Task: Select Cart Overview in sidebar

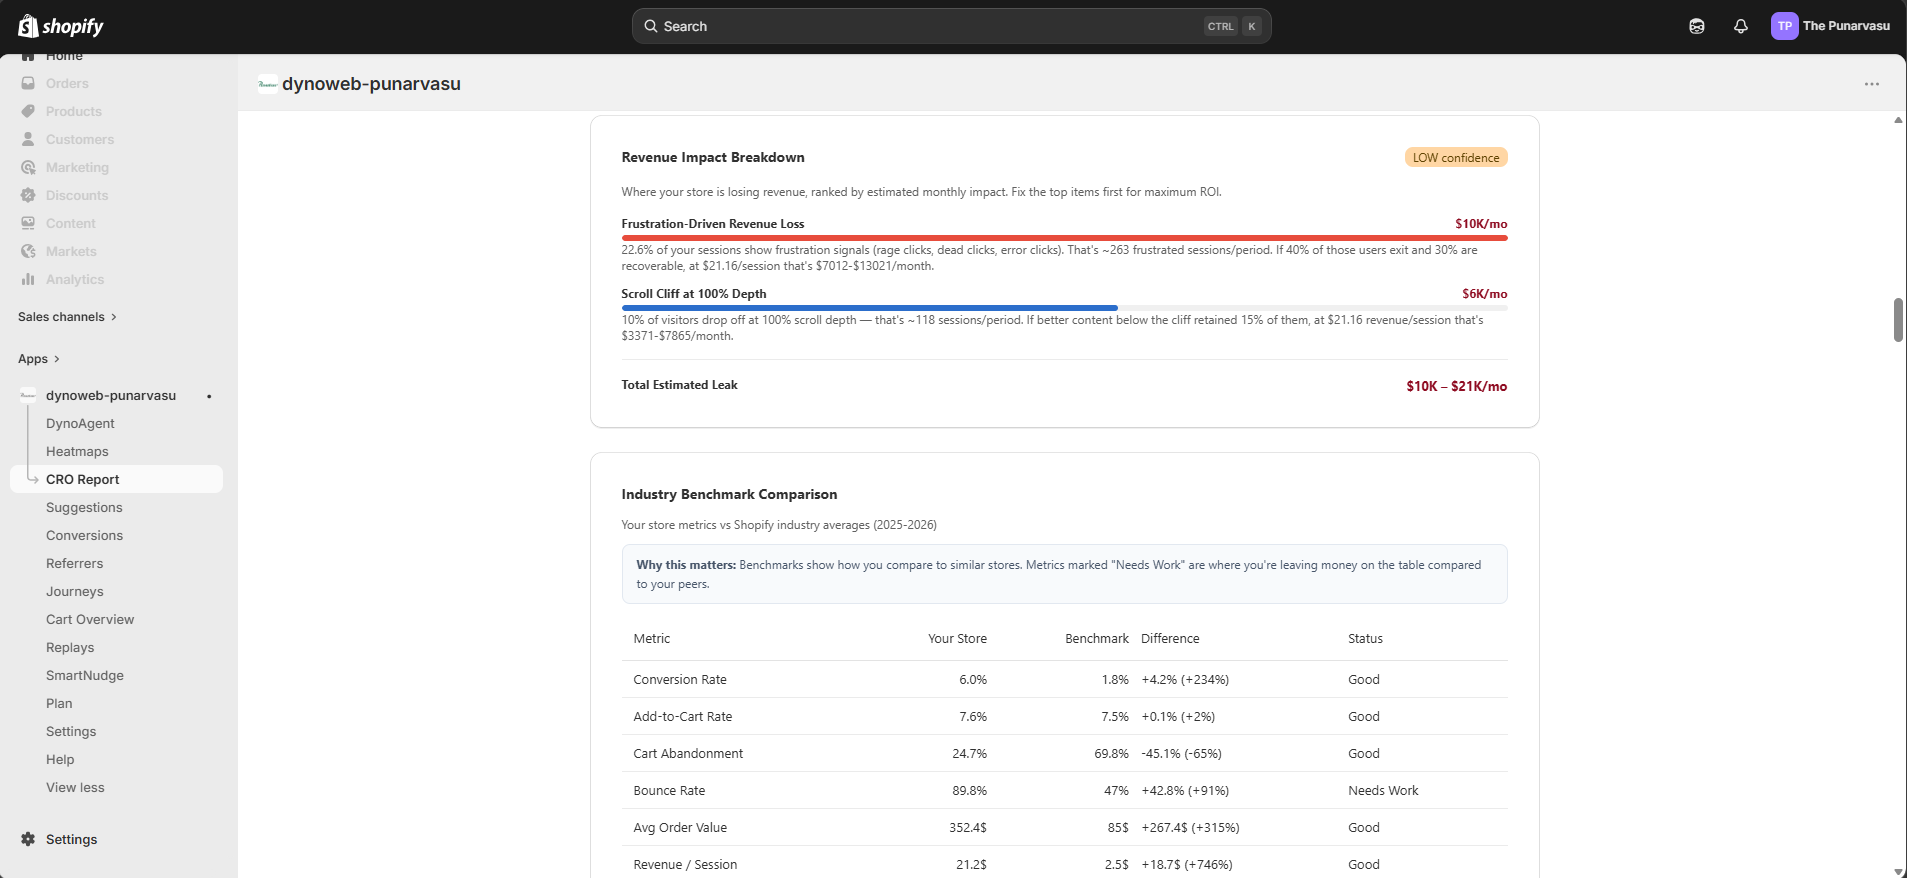Action: [90, 620]
